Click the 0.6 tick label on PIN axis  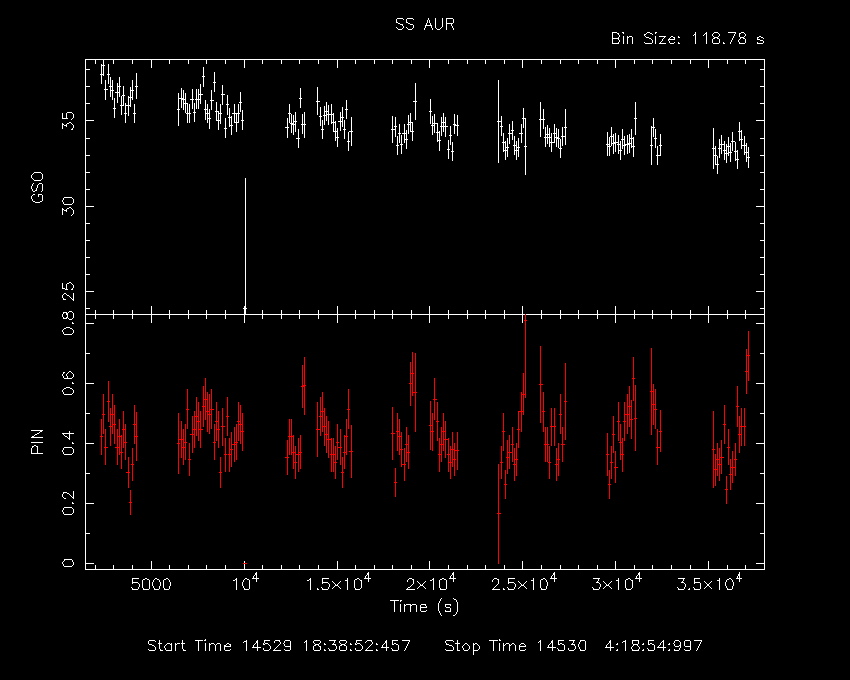coord(68,383)
